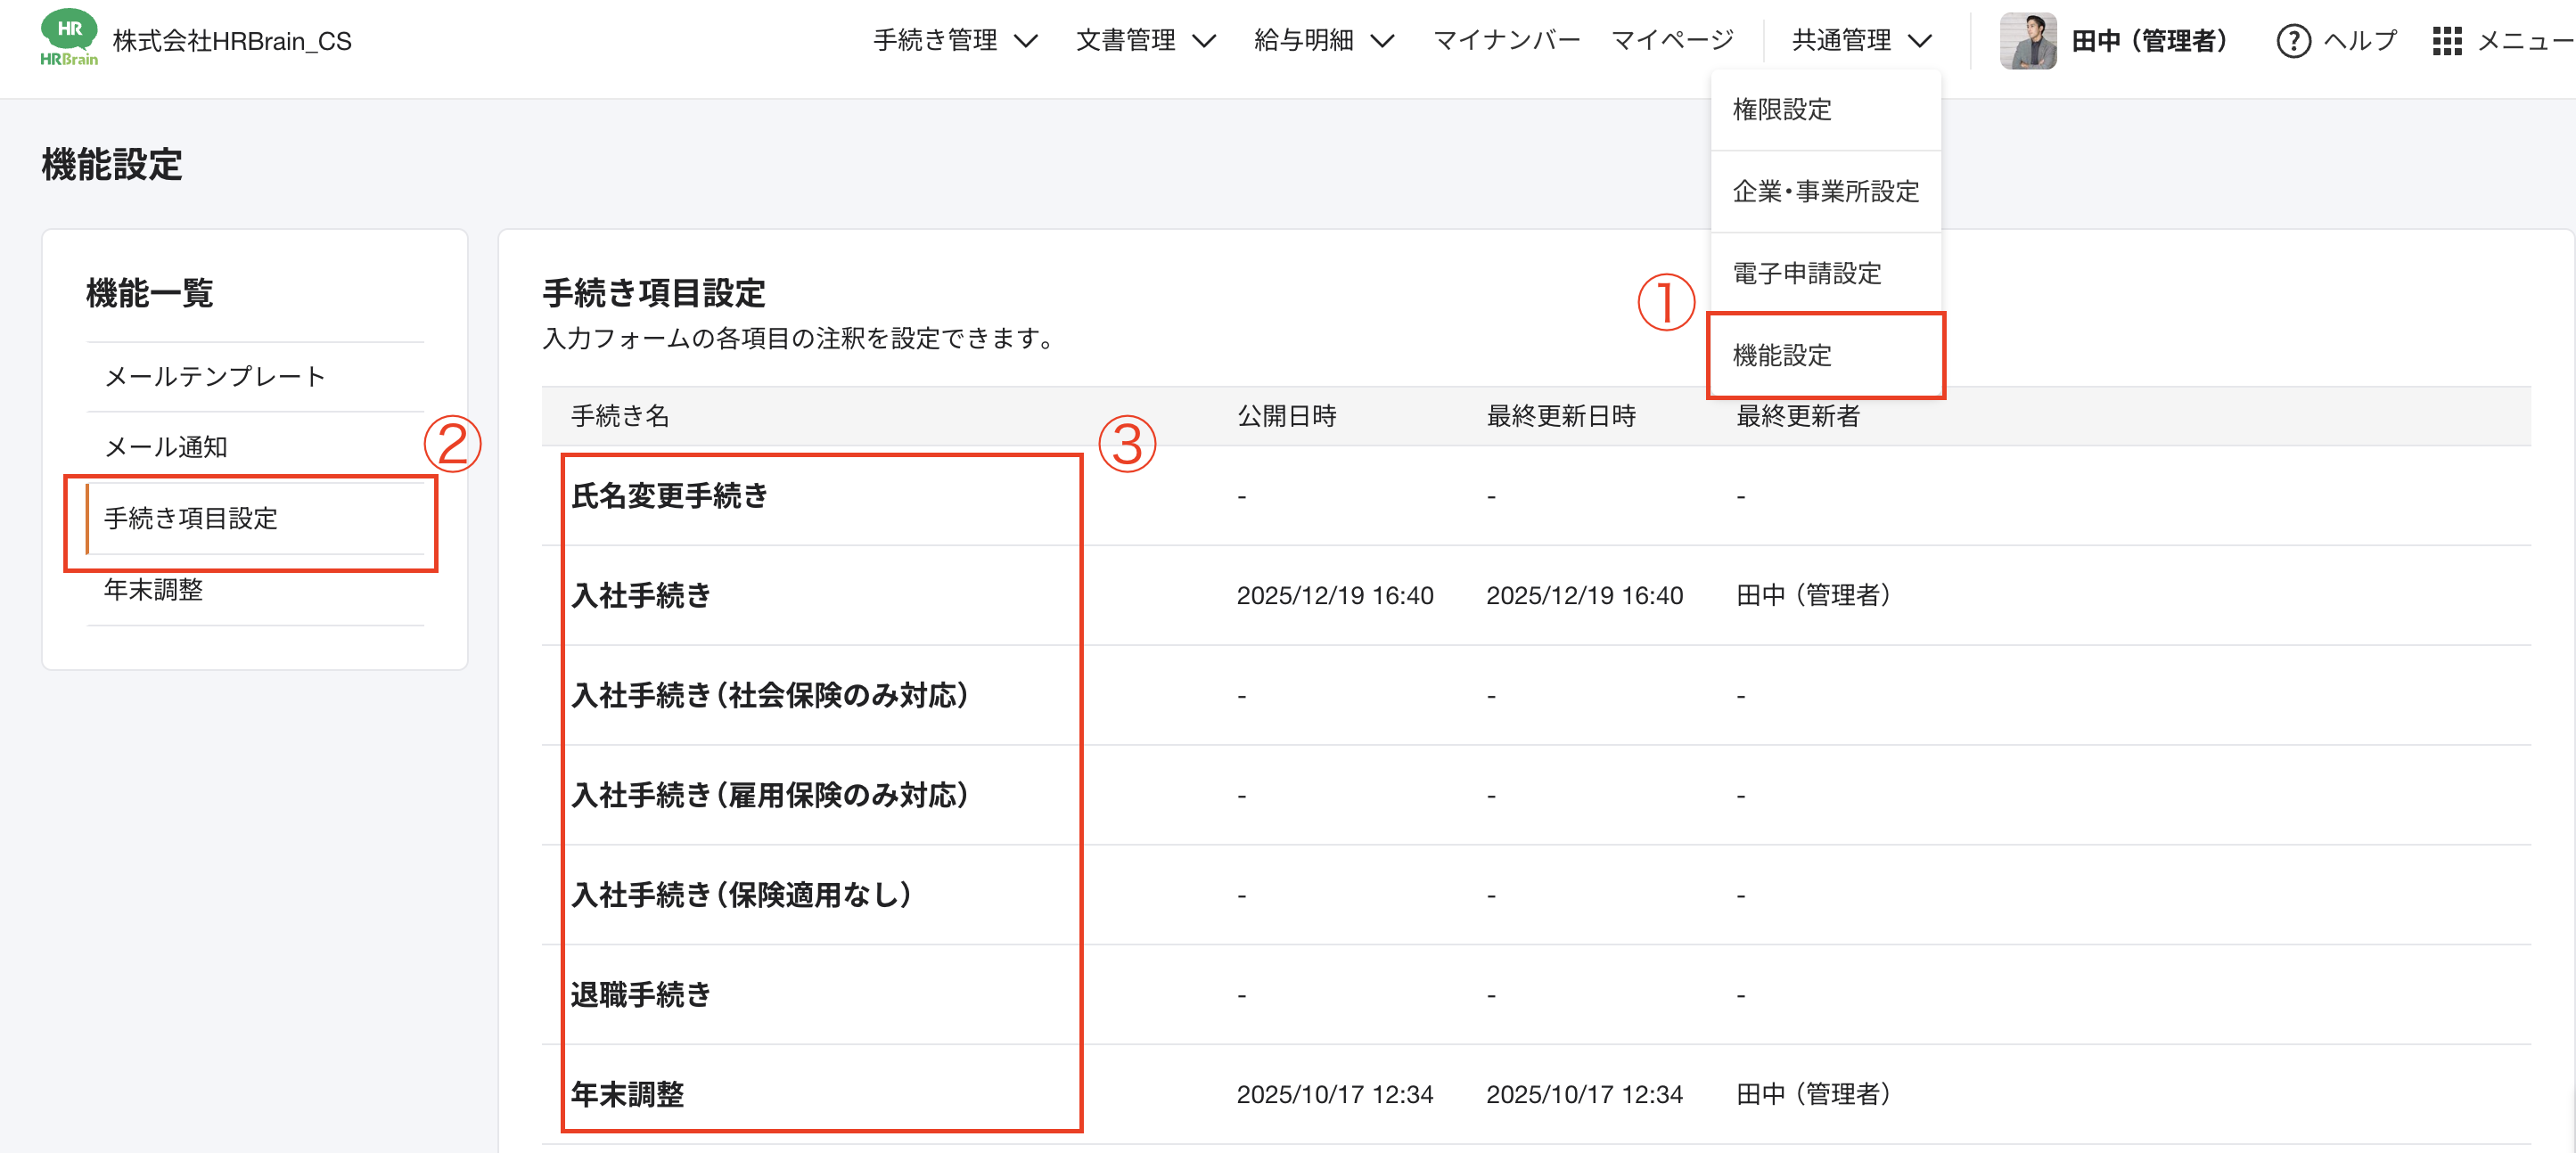Click the HRBrain logo icon
The width and height of the screenshot is (2576, 1153).
66,40
